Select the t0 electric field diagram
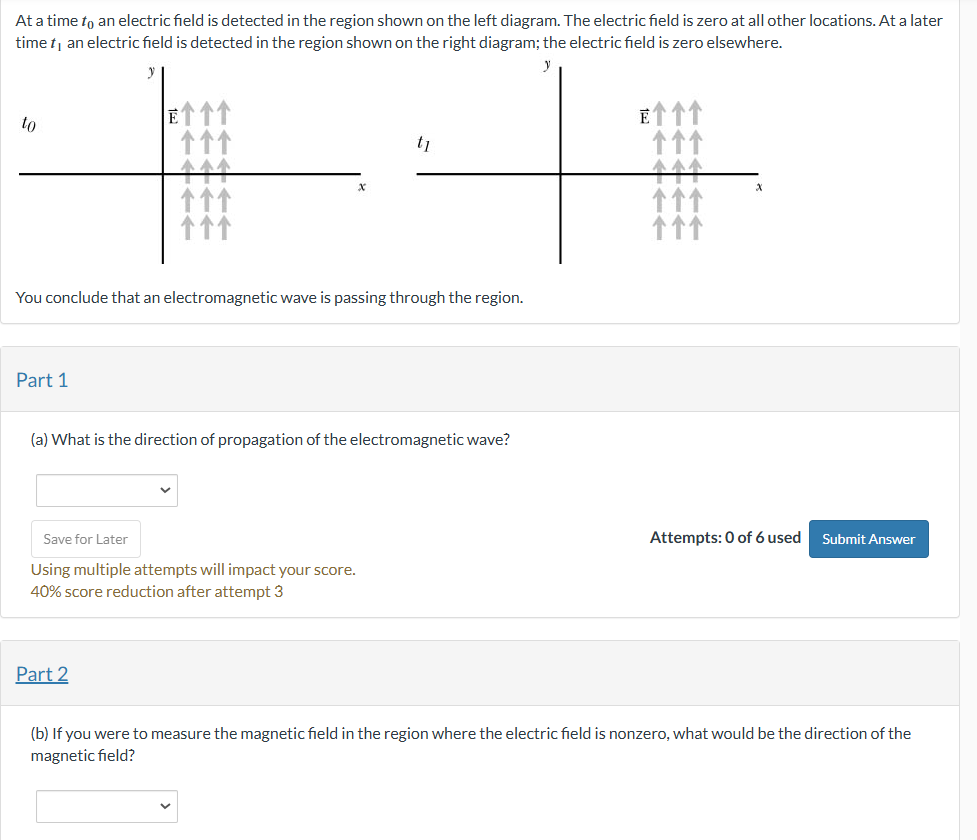 (200, 165)
